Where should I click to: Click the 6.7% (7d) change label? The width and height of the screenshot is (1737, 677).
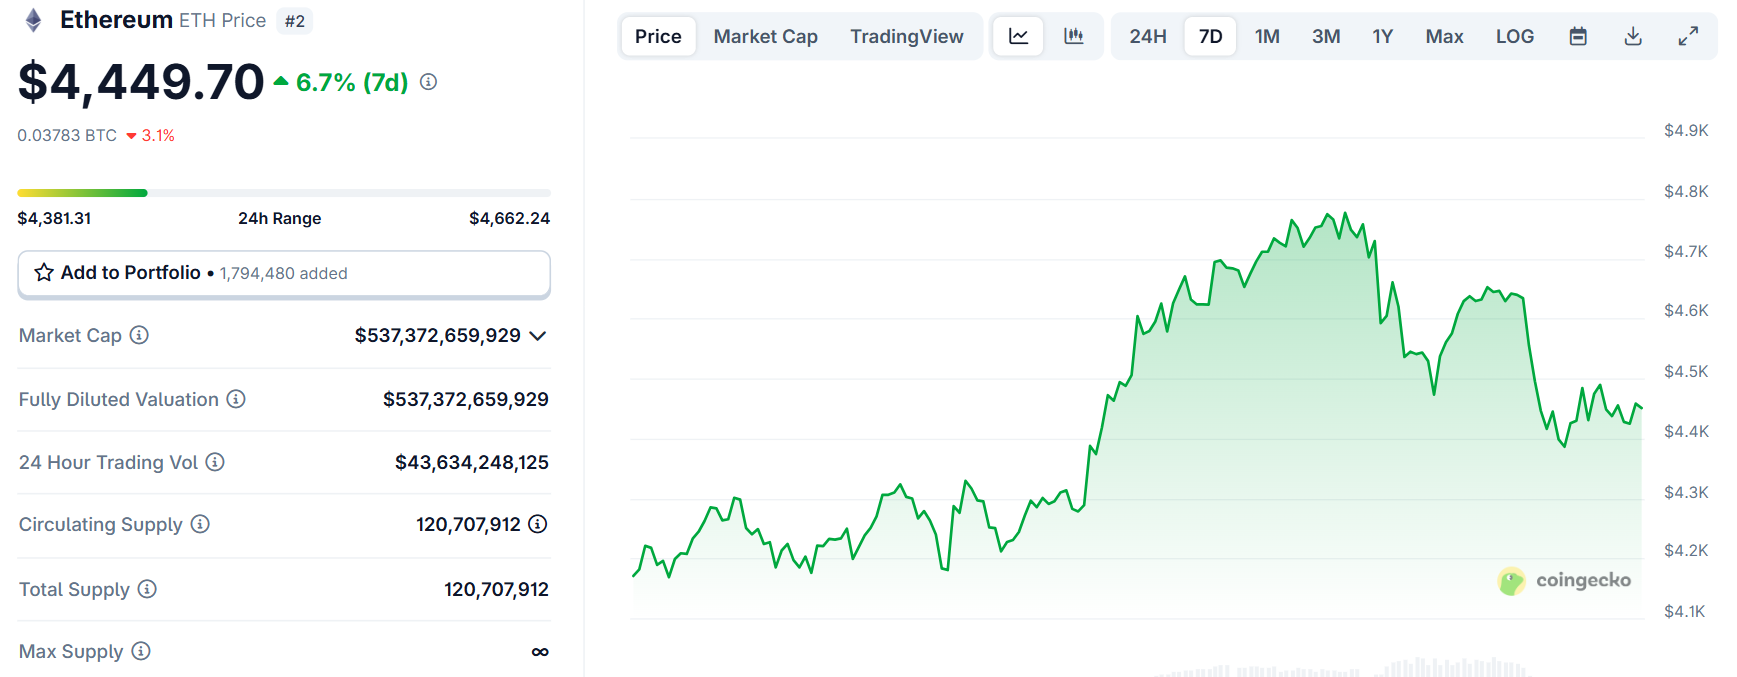point(352,82)
